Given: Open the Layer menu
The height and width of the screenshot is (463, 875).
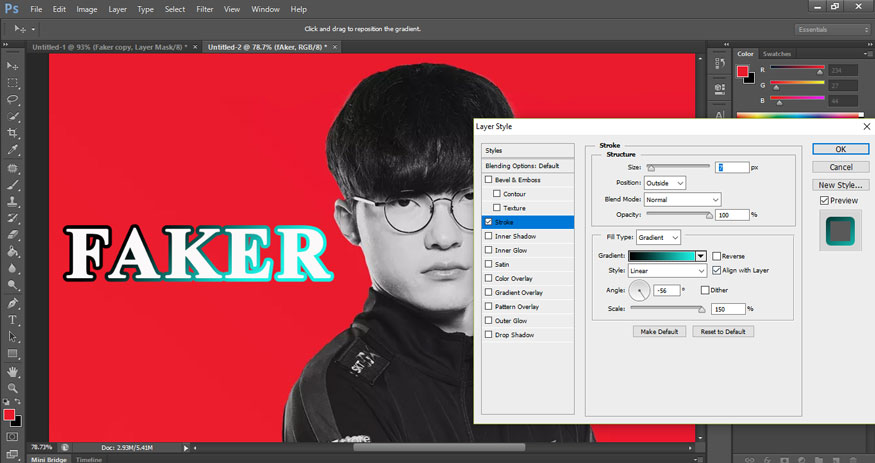Looking at the screenshot, I should (x=117, y=9).
